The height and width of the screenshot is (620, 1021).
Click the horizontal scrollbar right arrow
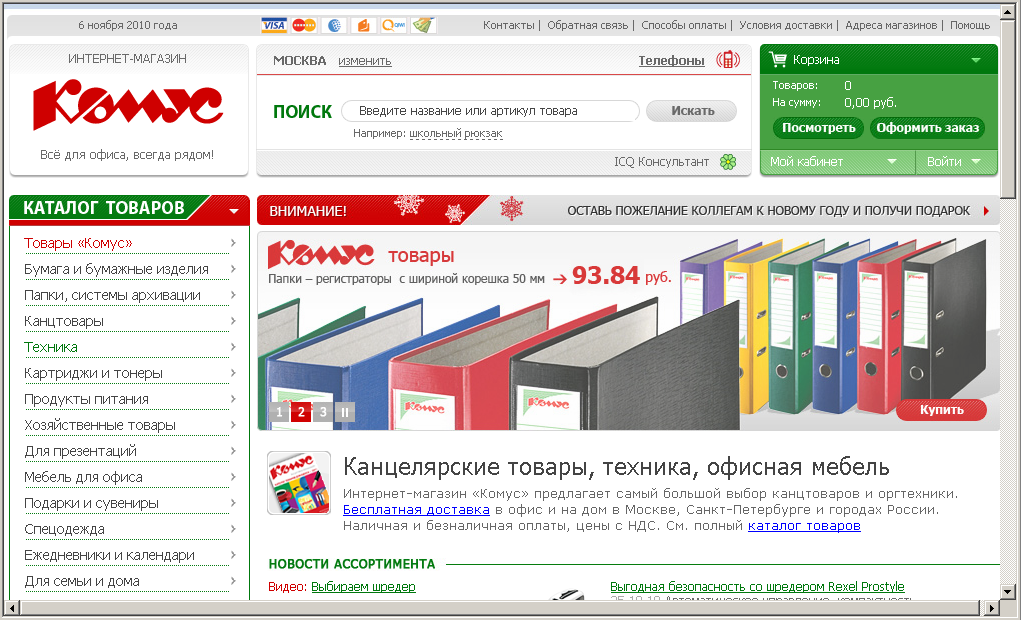(x=991, y=608)
